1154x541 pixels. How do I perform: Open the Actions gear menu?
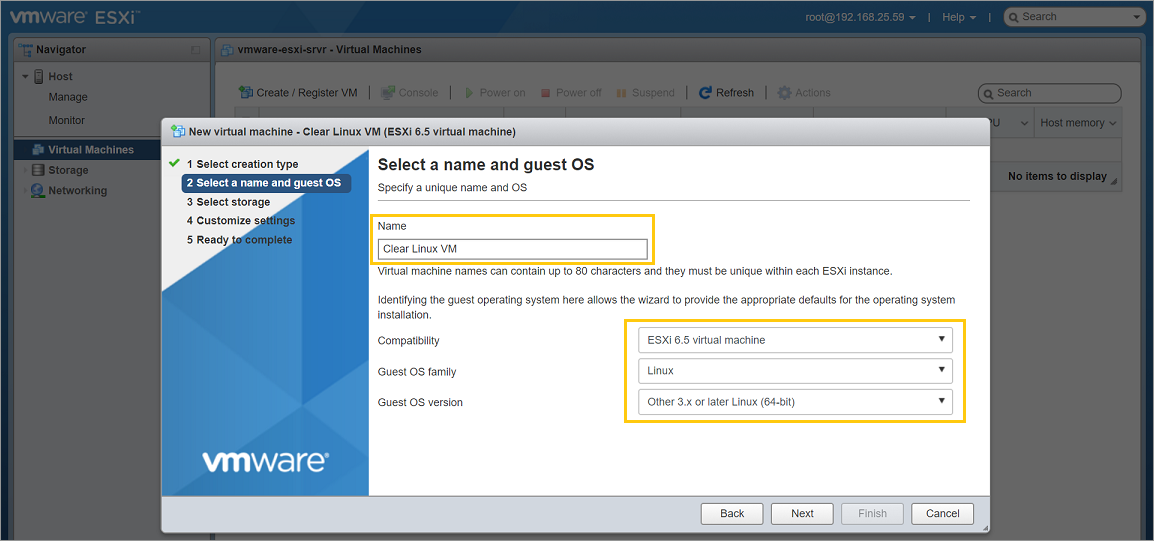pyautogui.click(x=785, y=93)
